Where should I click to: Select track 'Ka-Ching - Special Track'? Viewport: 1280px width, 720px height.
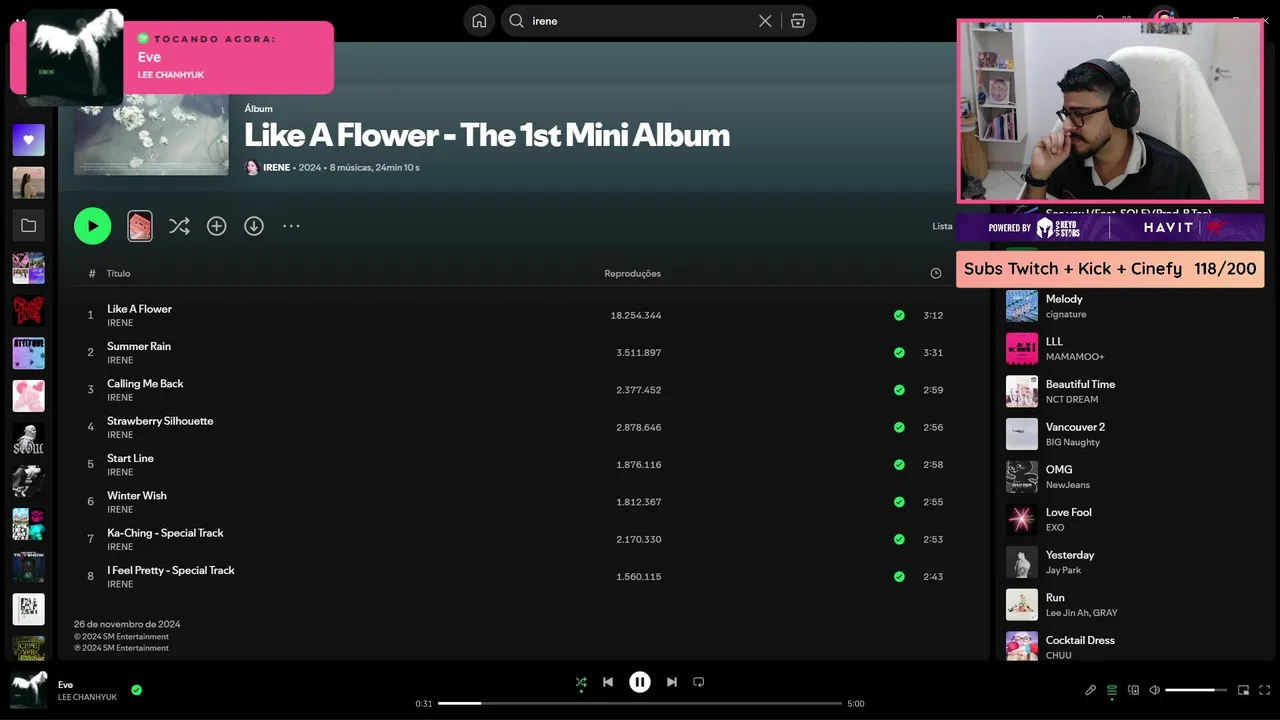tap(165, 533)
